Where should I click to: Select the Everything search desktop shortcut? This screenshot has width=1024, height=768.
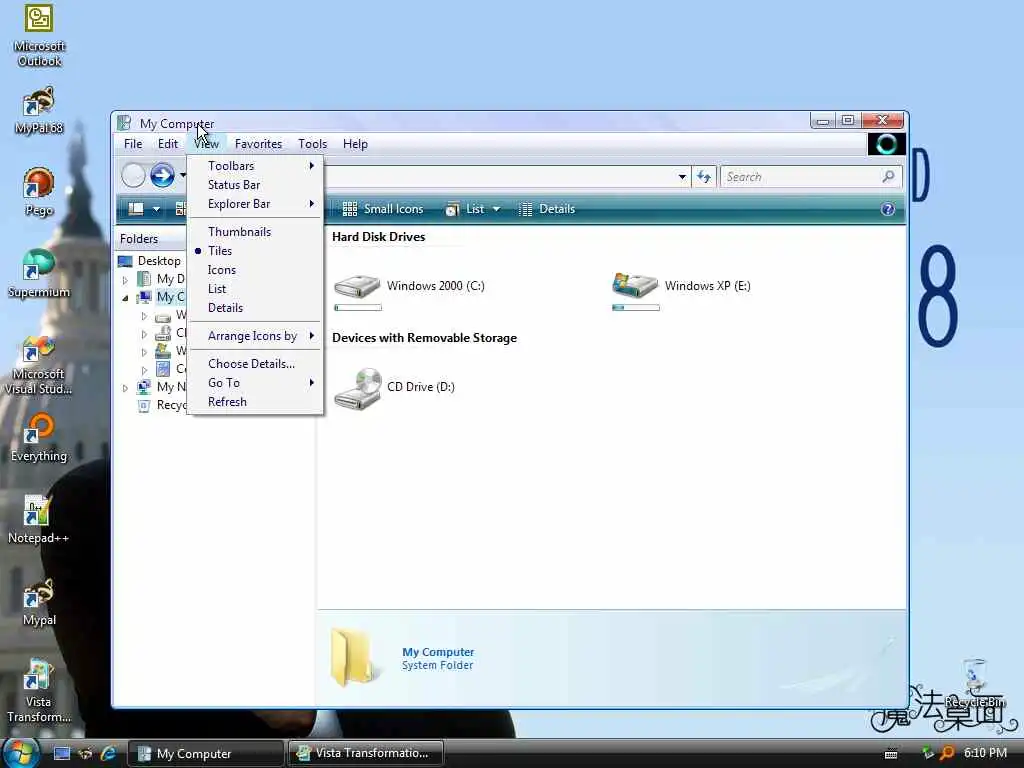[39, 438]
